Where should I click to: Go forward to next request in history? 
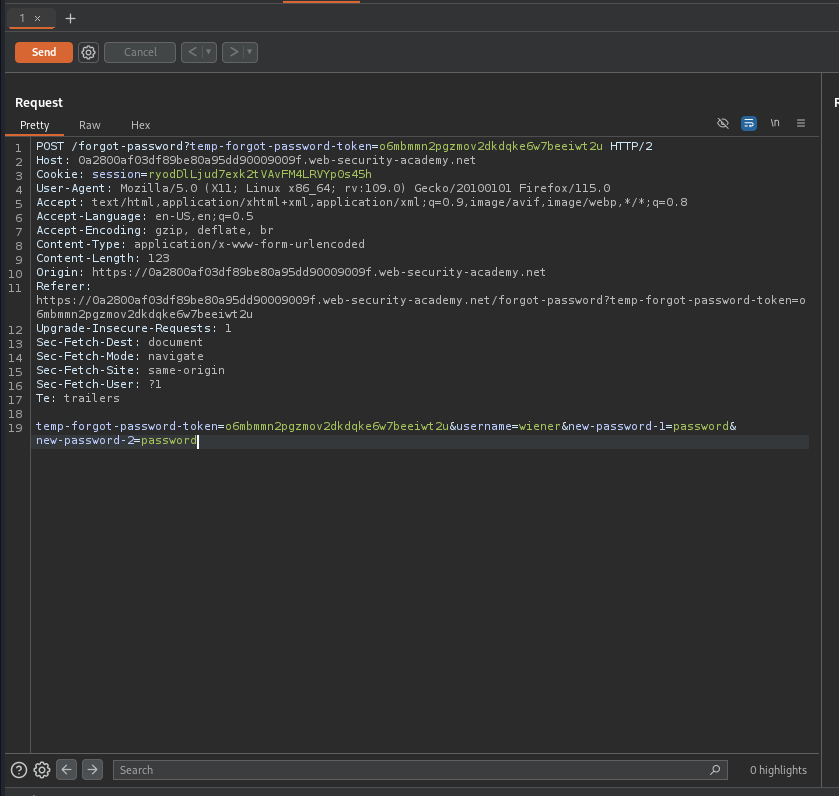[x=233, y=52]
